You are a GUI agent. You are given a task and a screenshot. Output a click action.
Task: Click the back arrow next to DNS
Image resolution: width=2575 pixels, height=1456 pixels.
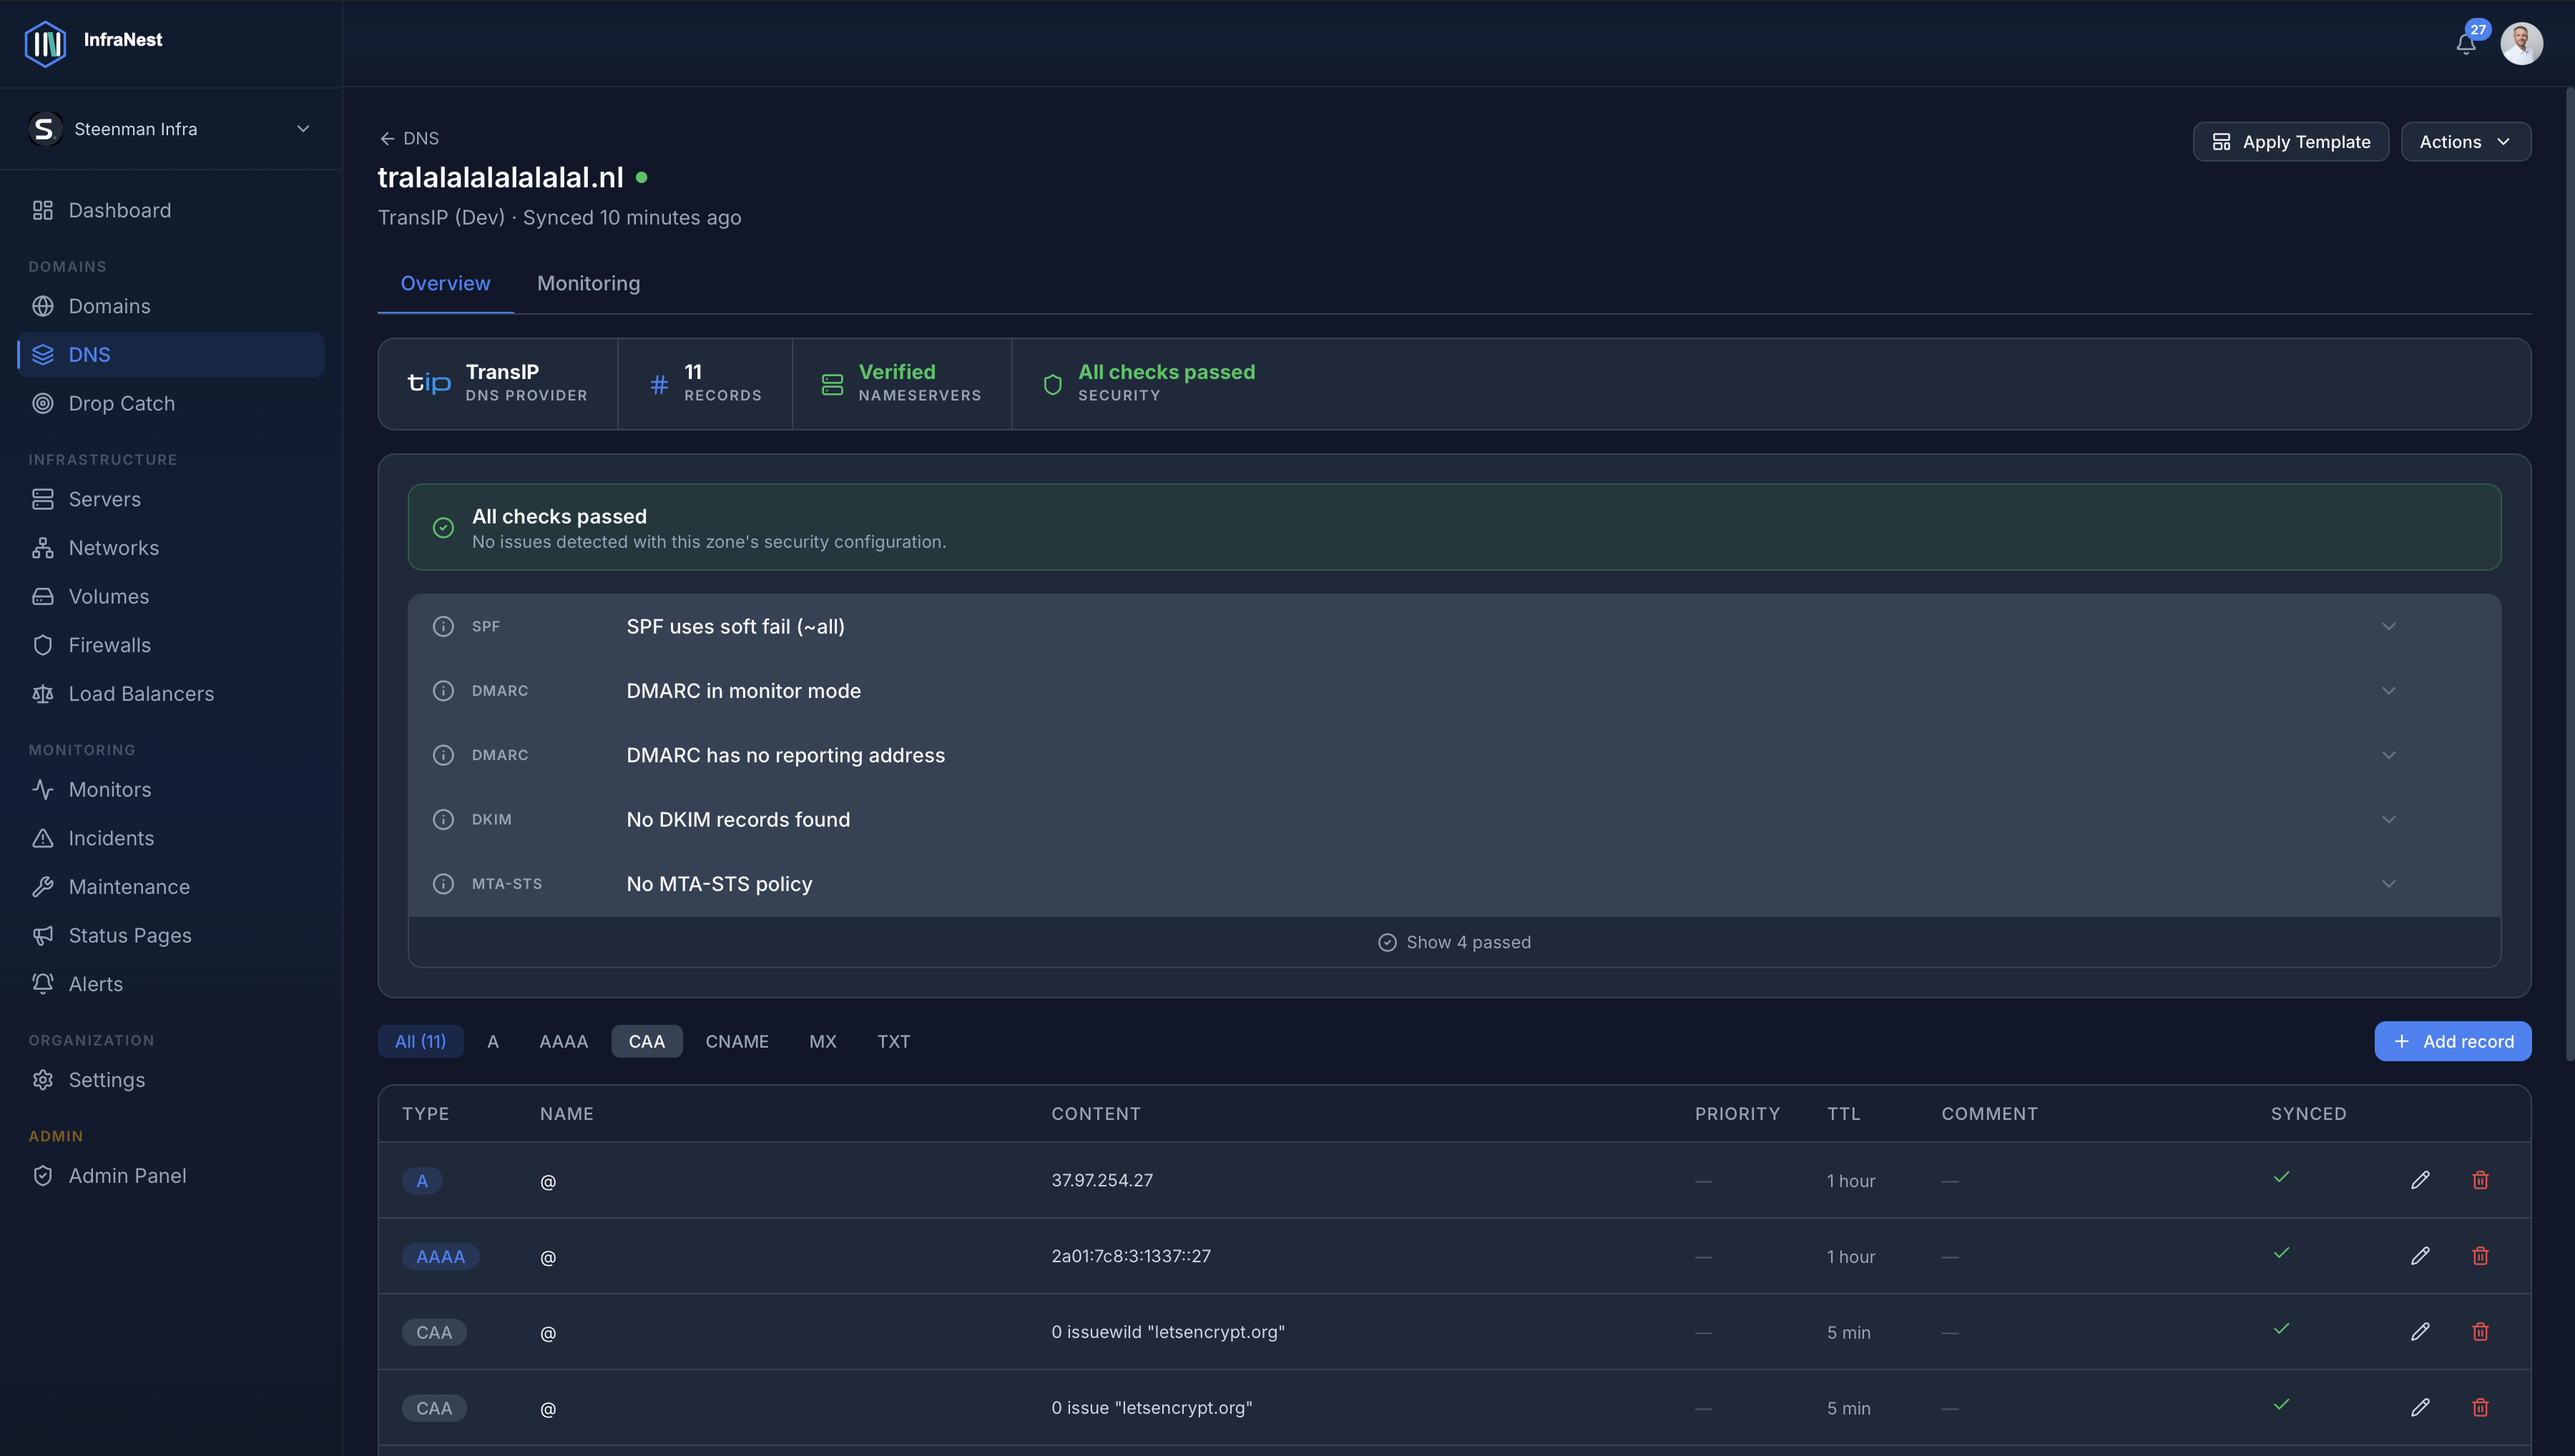[x=387, y=139]
